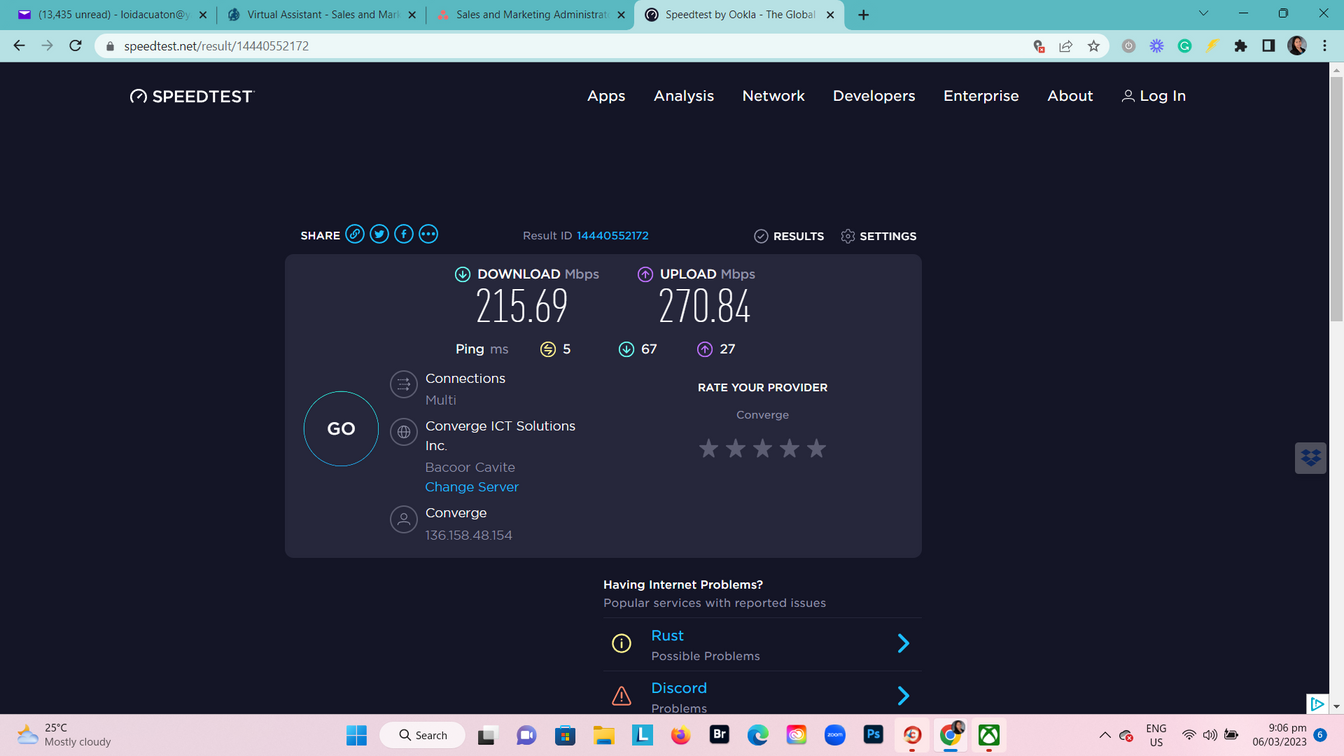Click the provider user icon beside Converge
Viewport: 1344px width, 756px height.
point(404,520)
